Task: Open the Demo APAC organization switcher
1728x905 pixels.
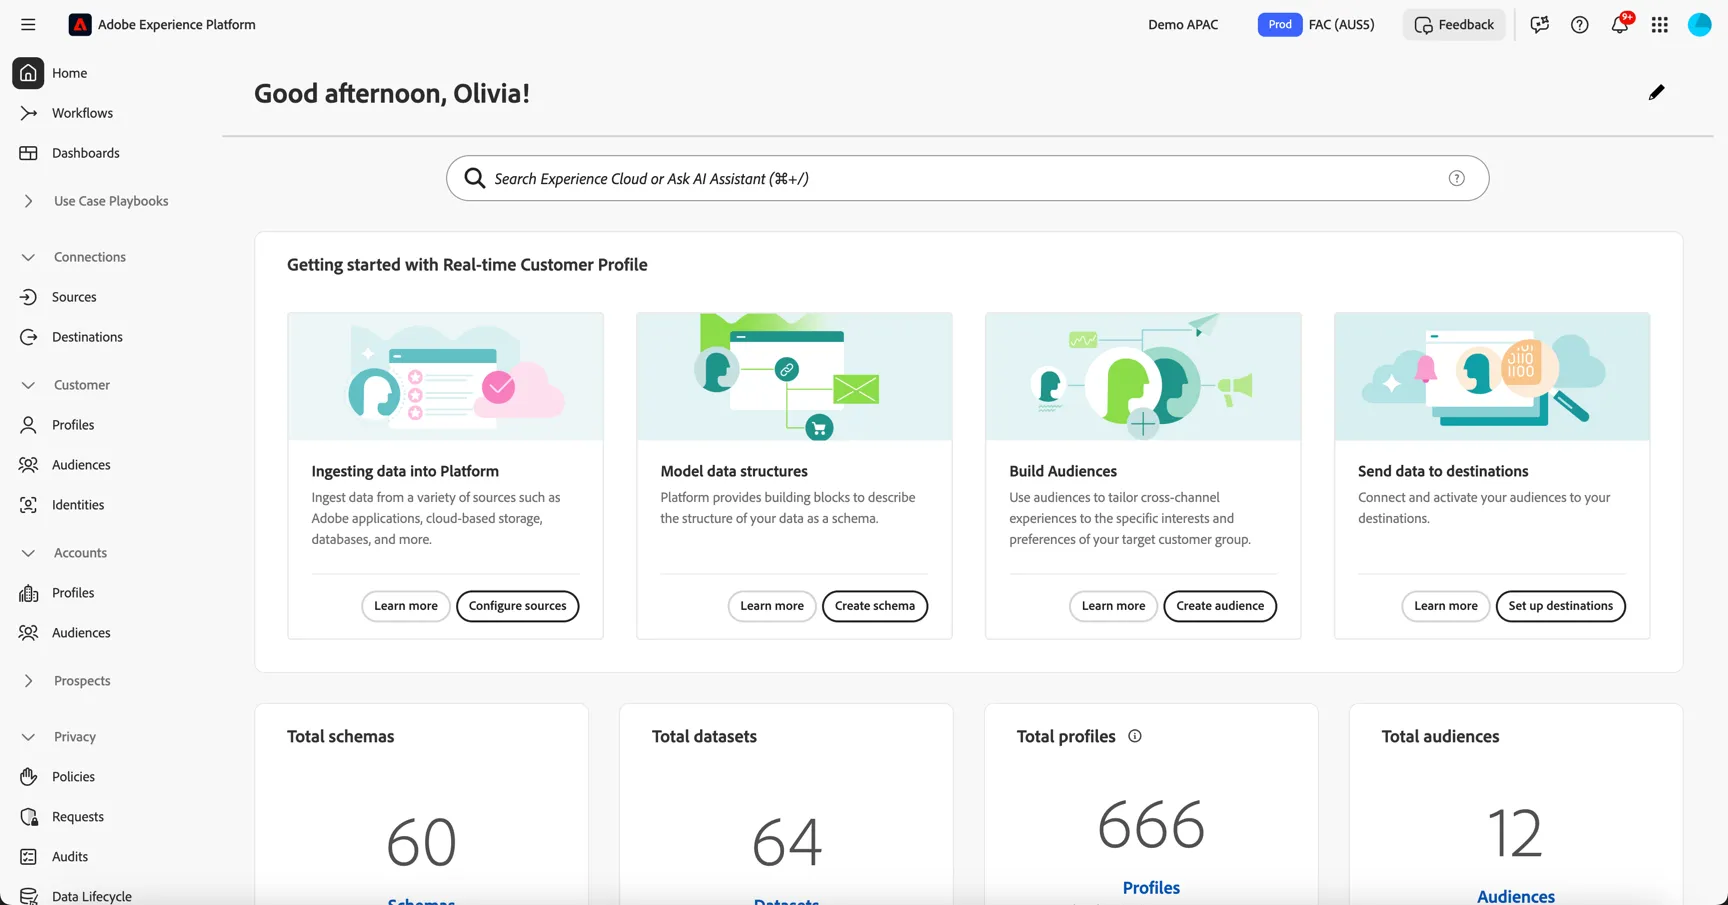Action: [1183, 24]
